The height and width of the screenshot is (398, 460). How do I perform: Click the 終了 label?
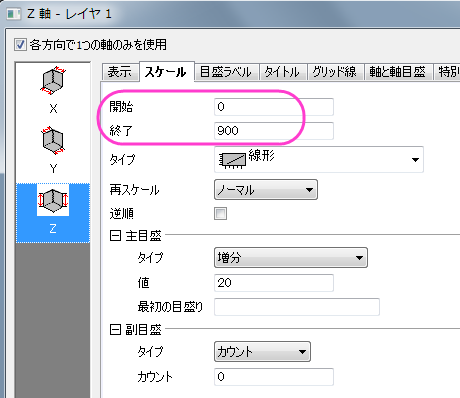(x=121, y=131)
